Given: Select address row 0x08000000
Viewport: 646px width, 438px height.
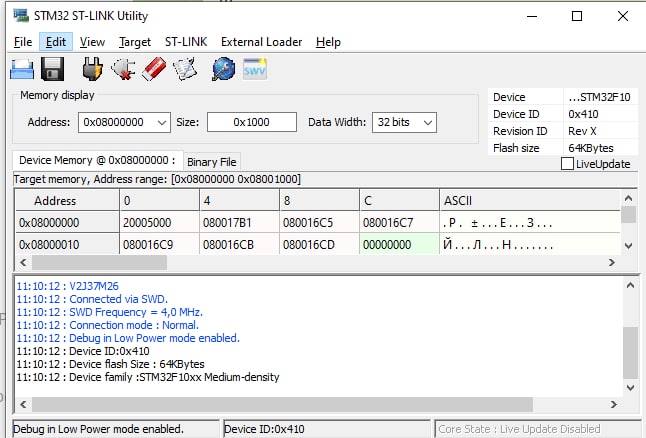Looking at the screenshot, I should 67,223.
